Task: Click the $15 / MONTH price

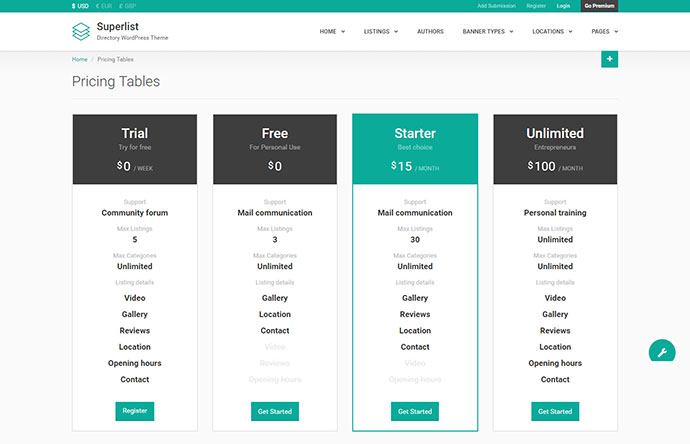Action: pos(415,166)
